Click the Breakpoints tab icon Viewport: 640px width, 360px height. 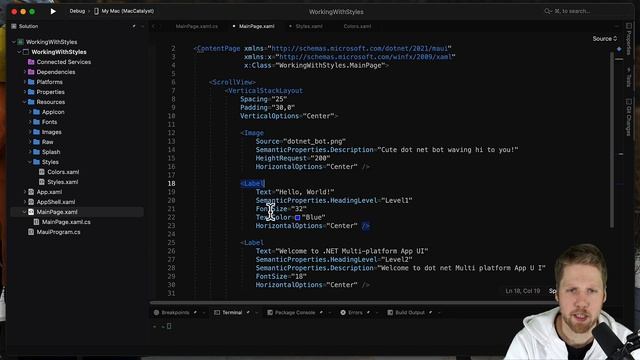156,313
